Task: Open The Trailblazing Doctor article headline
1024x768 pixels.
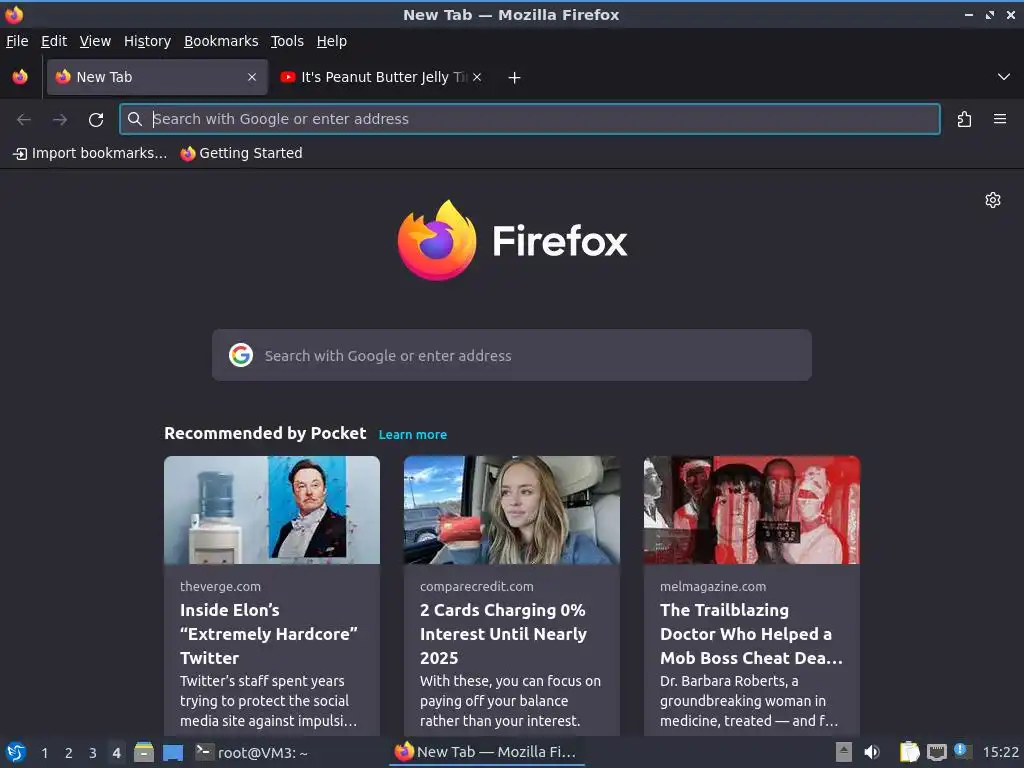Action: pyautogui.click(x=751, y=634)
